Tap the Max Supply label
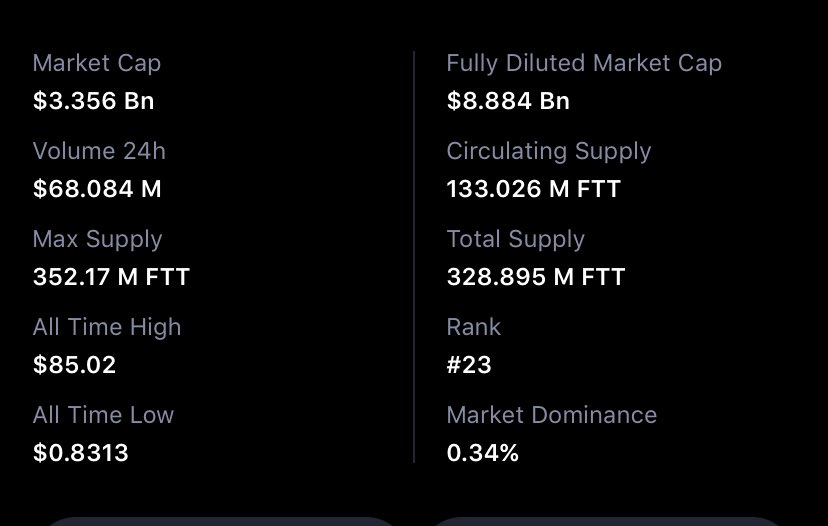This screenshot has height=526, width=828. tap(98, 240)
